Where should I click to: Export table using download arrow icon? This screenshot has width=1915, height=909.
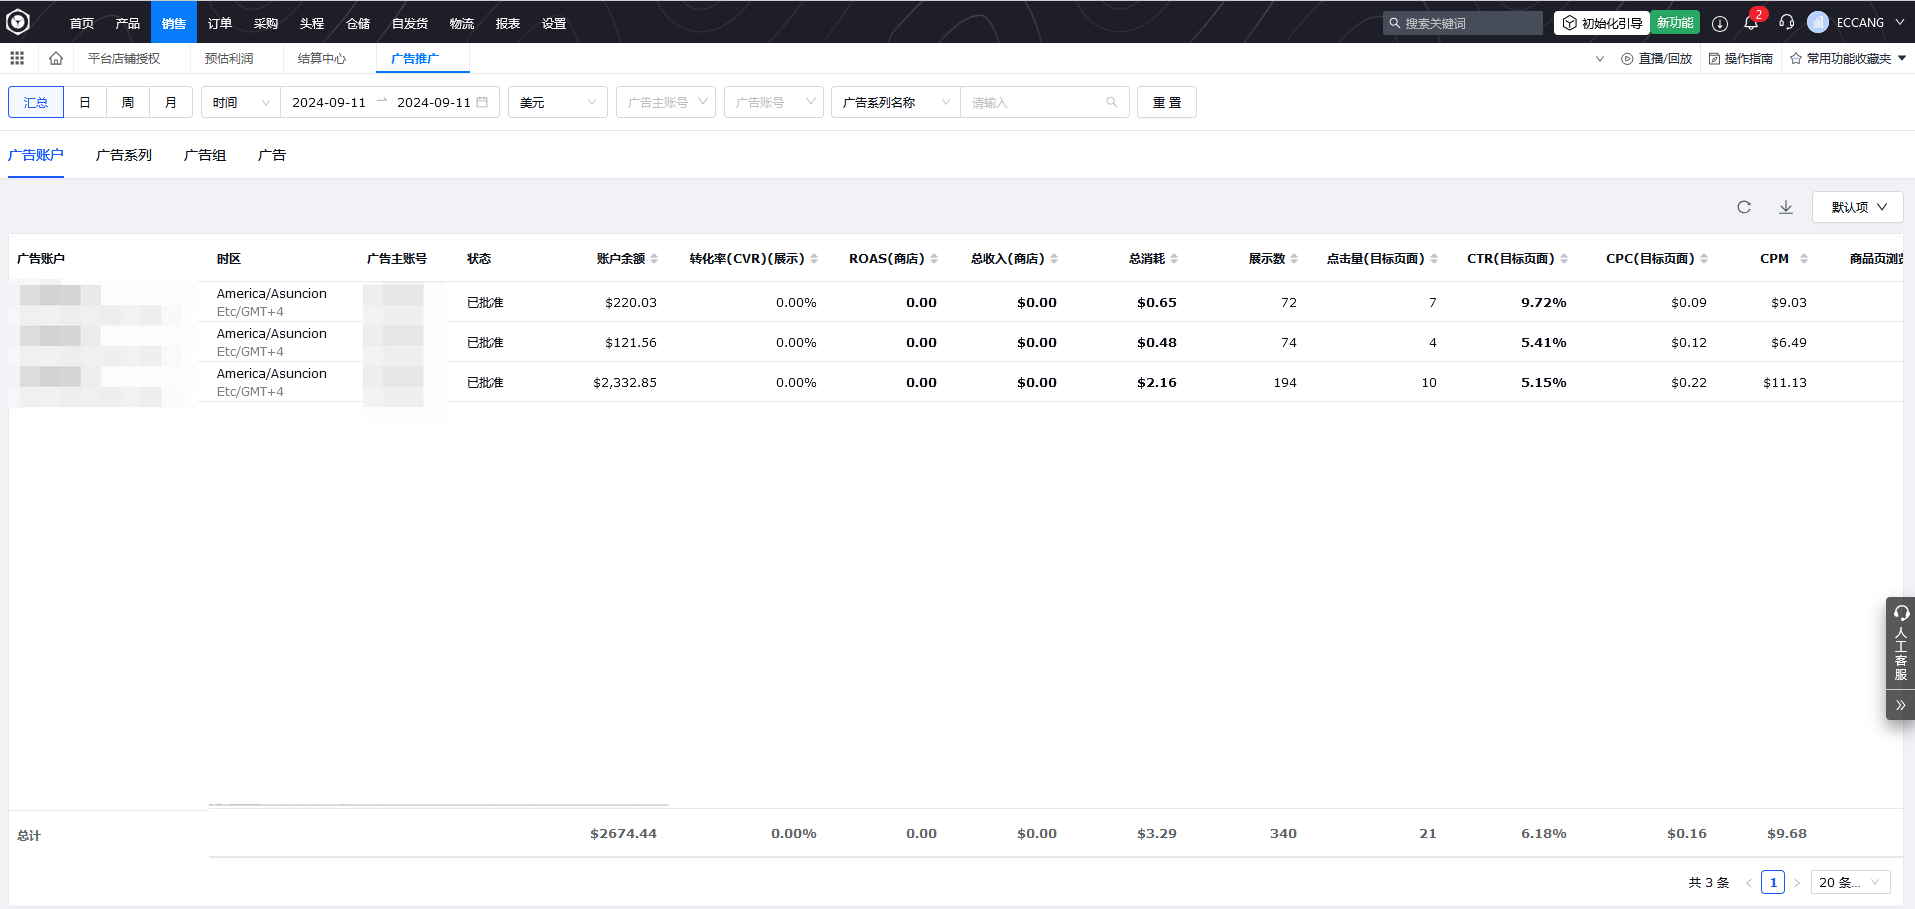(1786, 207)
